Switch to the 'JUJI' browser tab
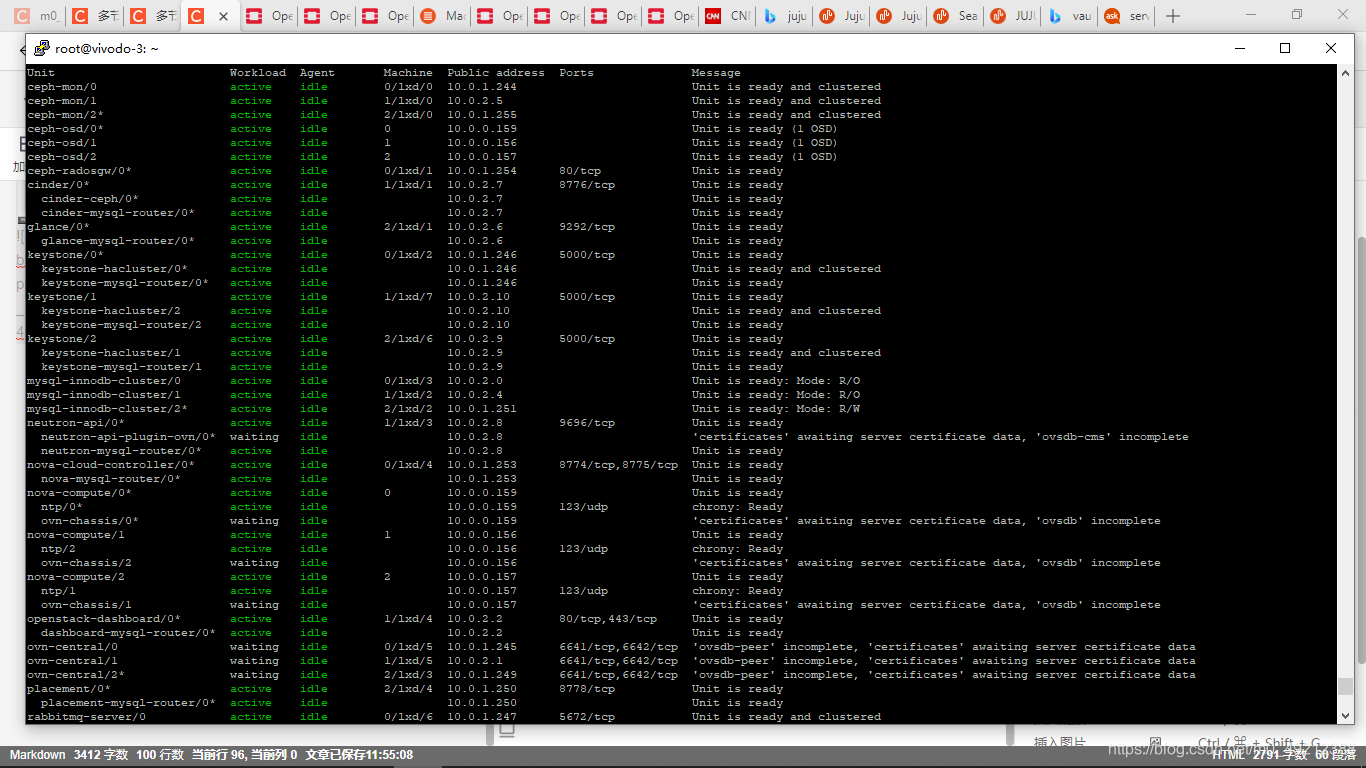This screenshot has width=1366, height=768. coord(1013,16)
